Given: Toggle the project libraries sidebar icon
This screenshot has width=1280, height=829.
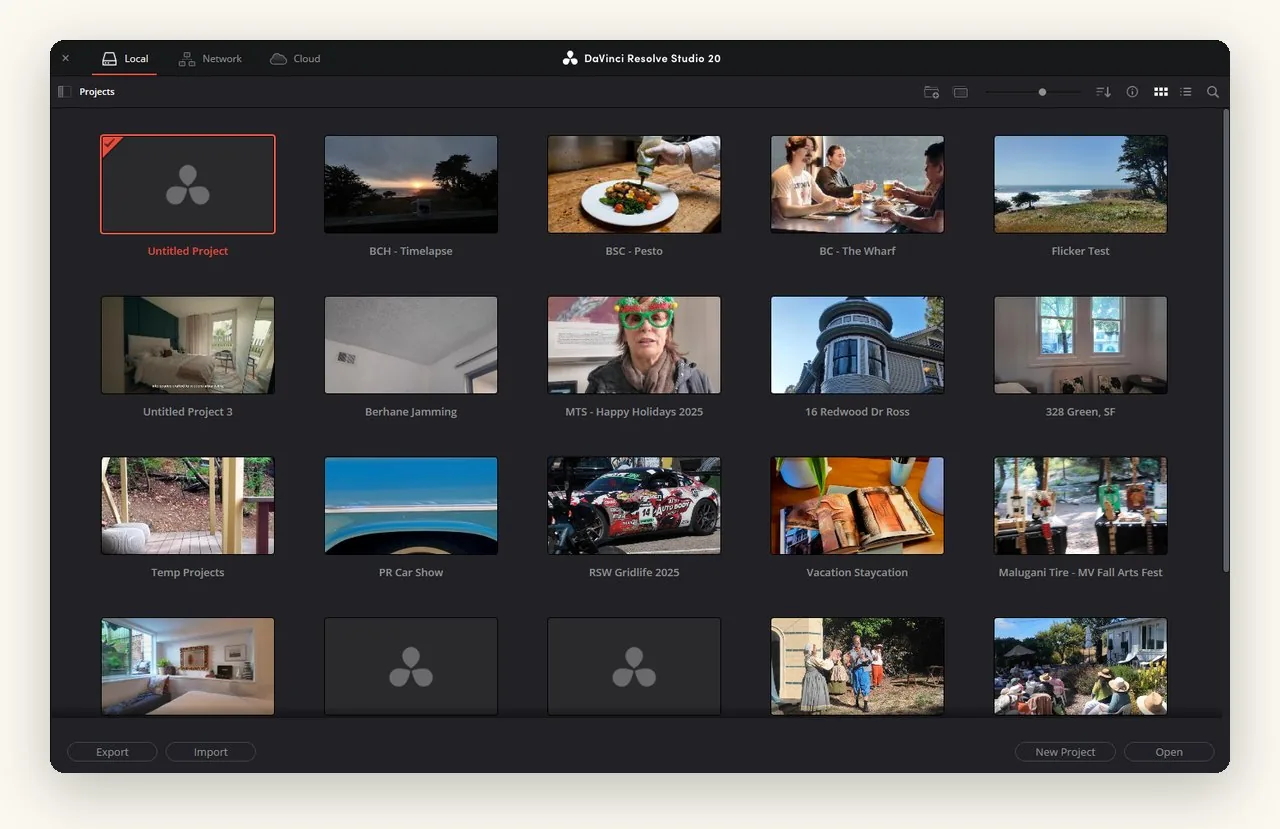Looking at the screenshot, I should [x=64, y=92].
